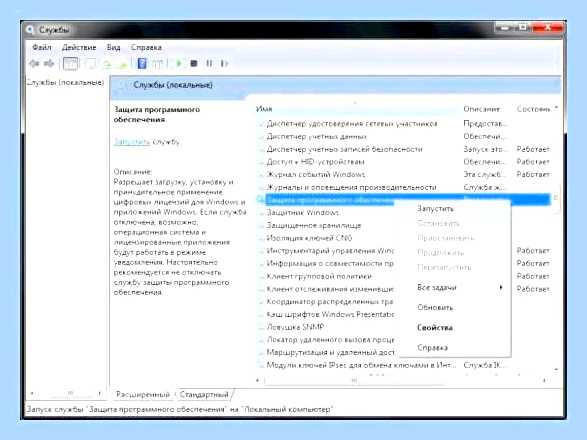The image size is (587, 440).
Task: Click the gear icon beside Ловушка SNMP
Action: pyautogui.click(x=261, y=327)
